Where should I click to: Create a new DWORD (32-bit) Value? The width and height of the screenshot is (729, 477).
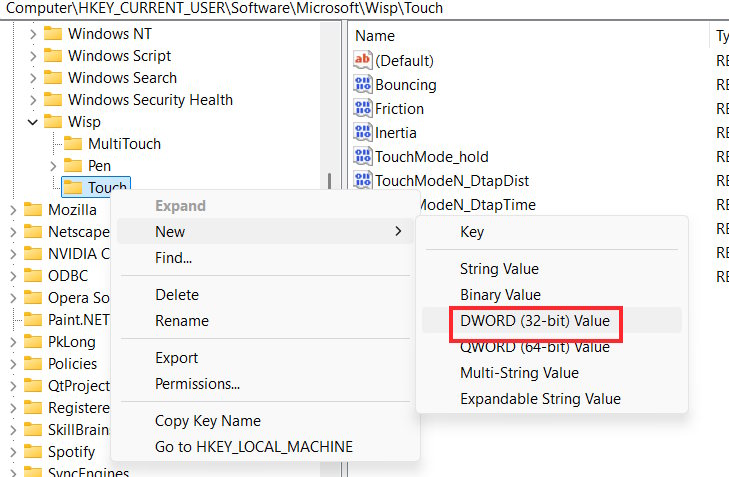552,320
